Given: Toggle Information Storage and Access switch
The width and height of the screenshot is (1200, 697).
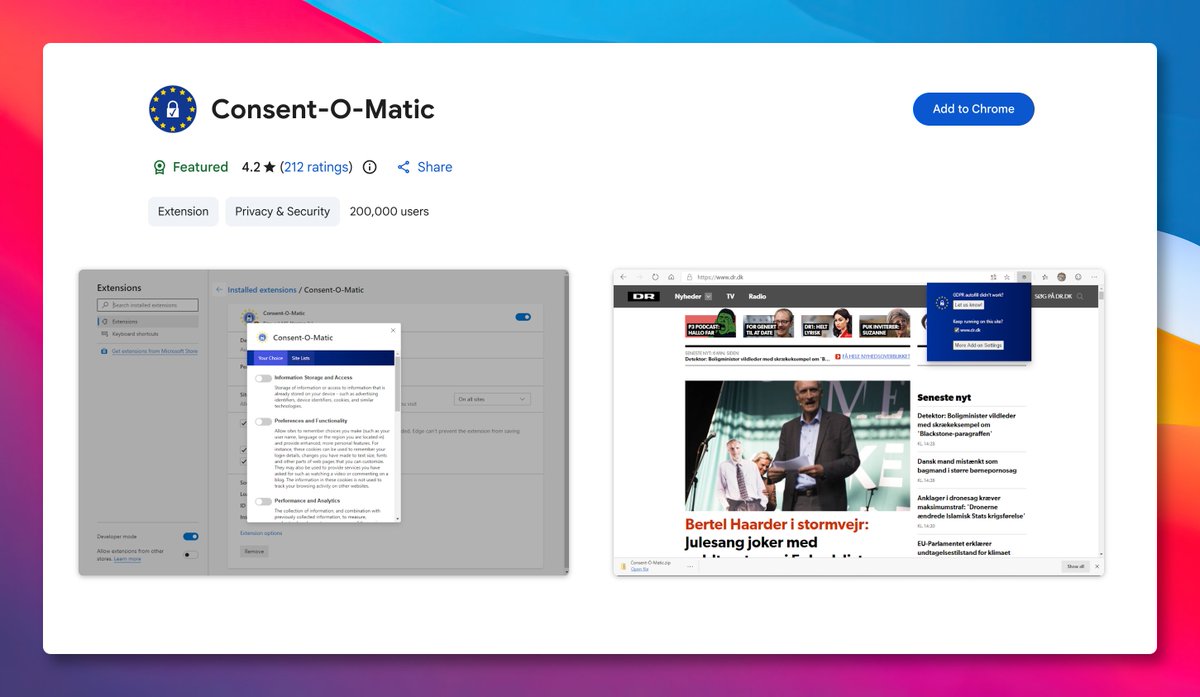Looking at the screenshot, I should coord(263,378).
